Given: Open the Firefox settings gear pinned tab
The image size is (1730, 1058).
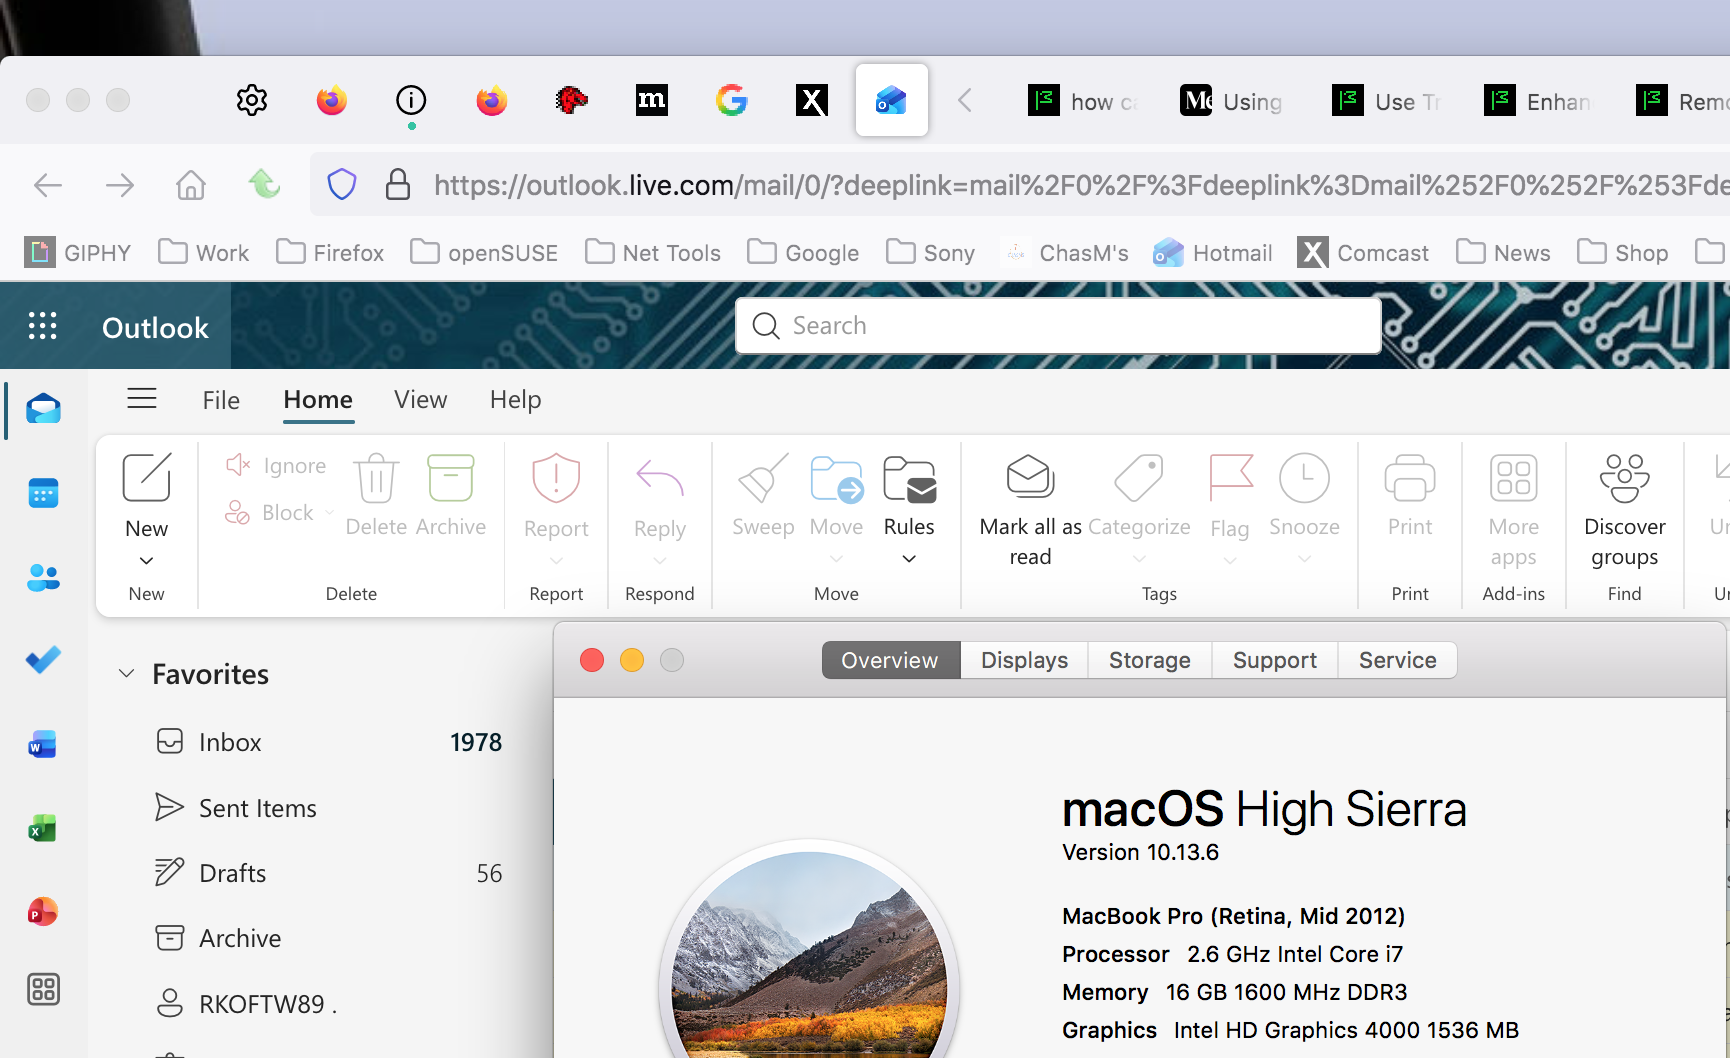Looking at the screenshot, I should click(x=252, y=100).
